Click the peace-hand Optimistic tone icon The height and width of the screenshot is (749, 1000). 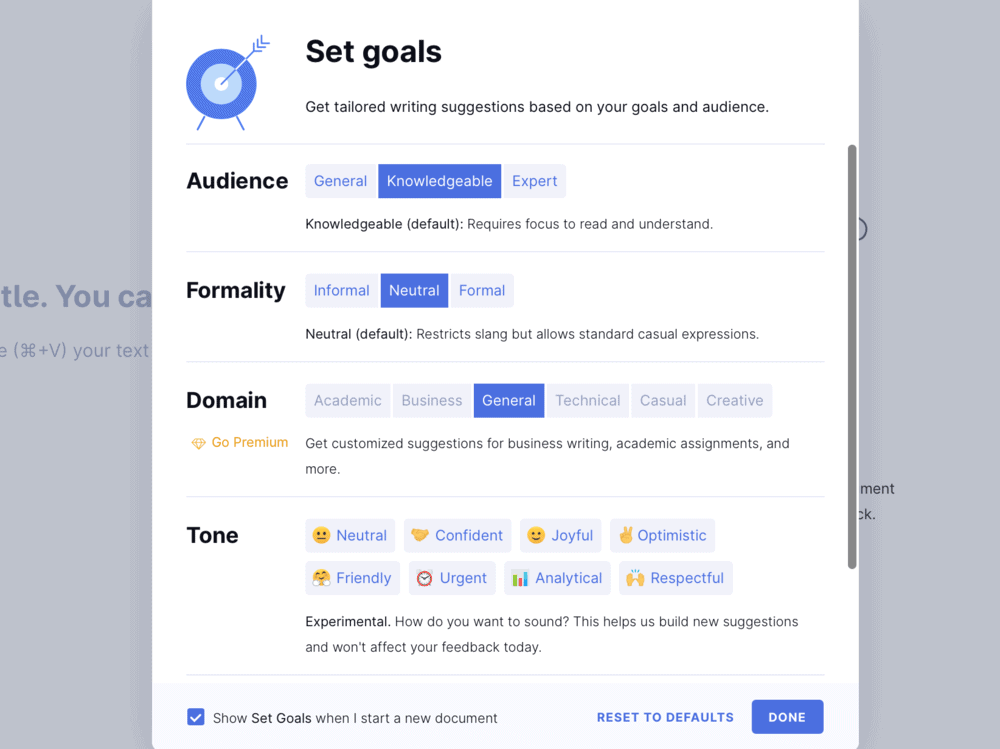626,535
